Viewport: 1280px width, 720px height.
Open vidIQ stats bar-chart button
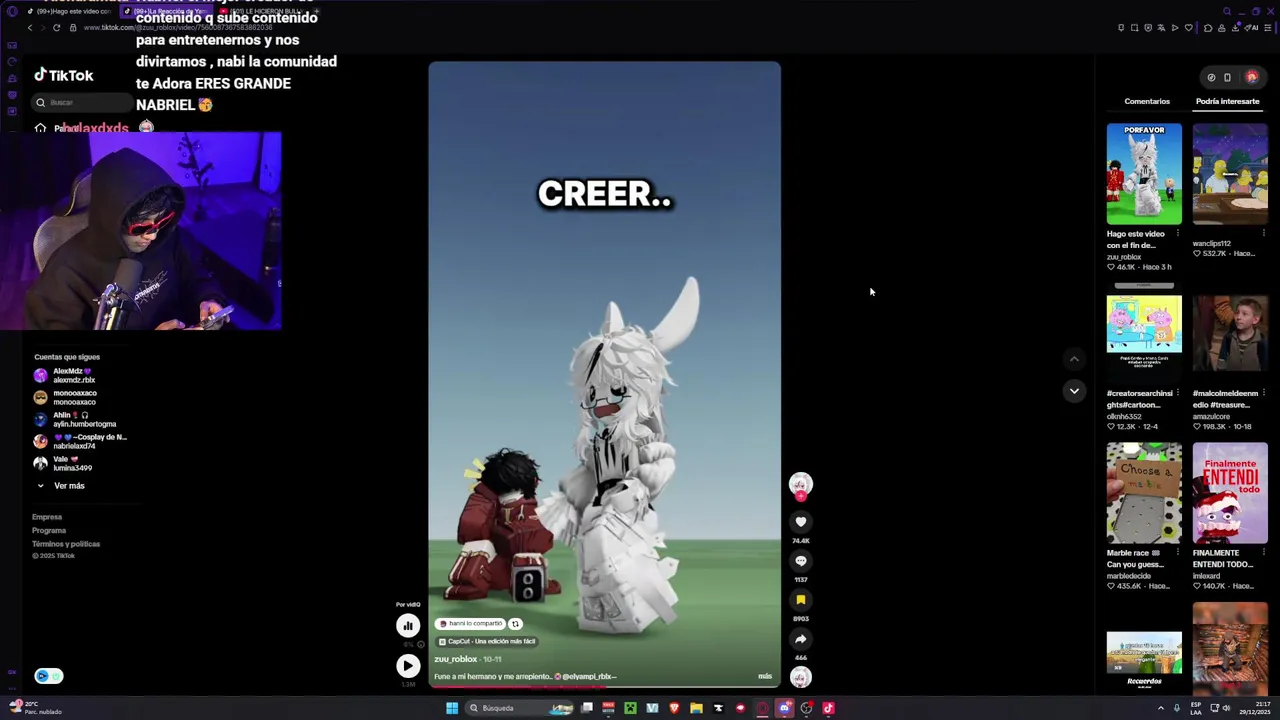tap(407, 626)
